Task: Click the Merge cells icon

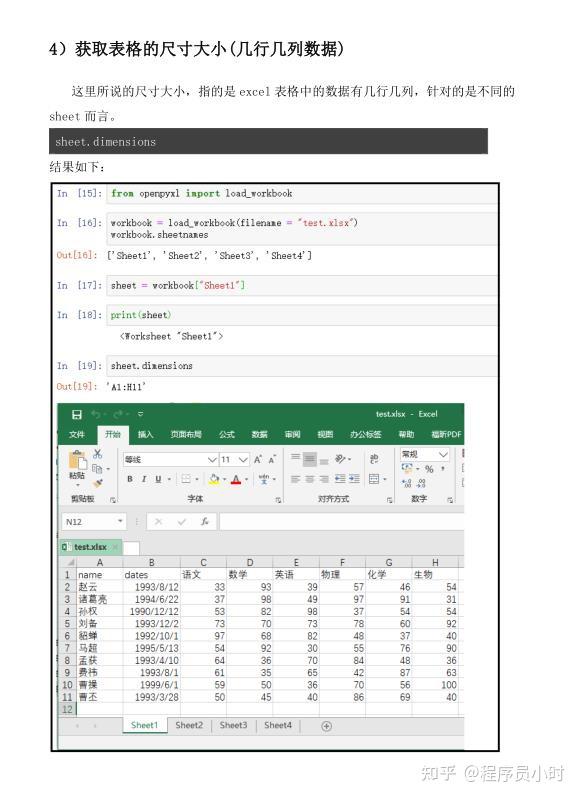Action: point(374,479)
